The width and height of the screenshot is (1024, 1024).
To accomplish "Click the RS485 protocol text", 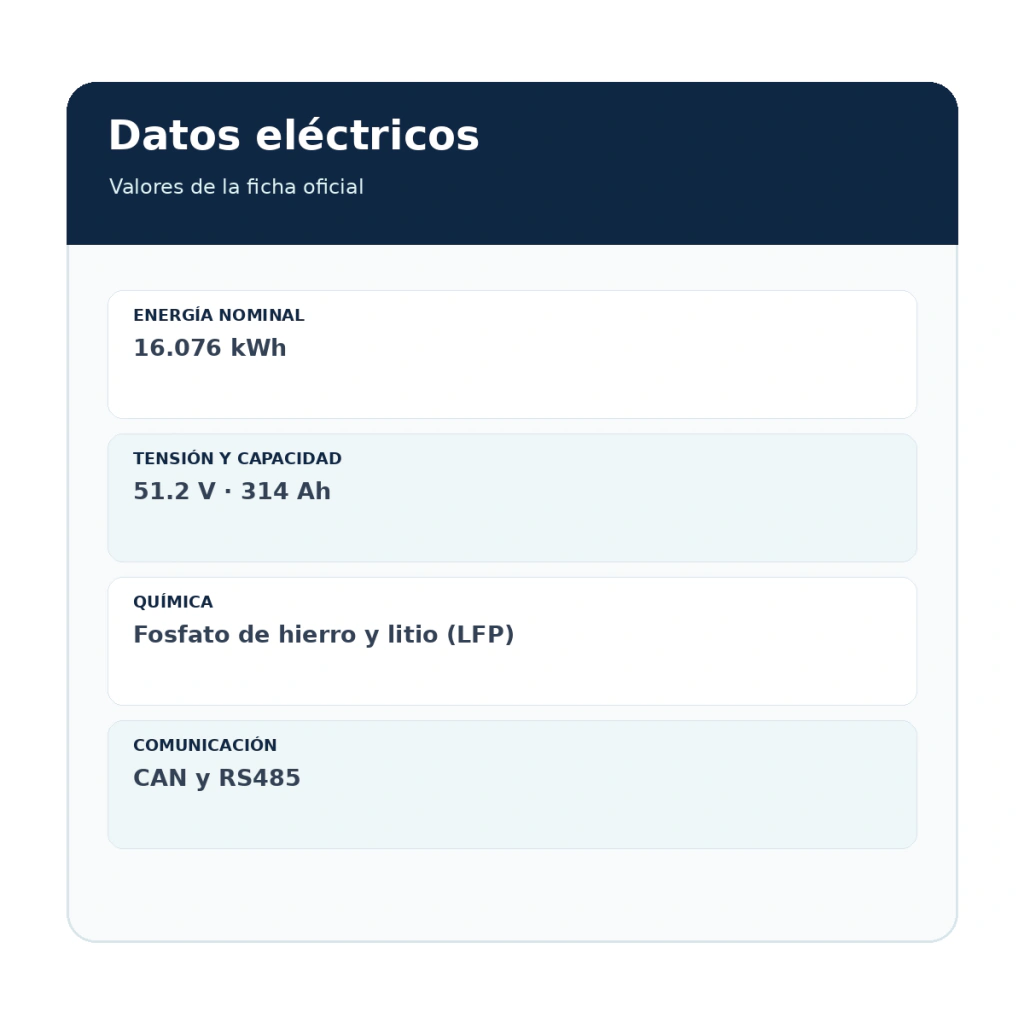I will pyautogui.click(x=259, y=778).
